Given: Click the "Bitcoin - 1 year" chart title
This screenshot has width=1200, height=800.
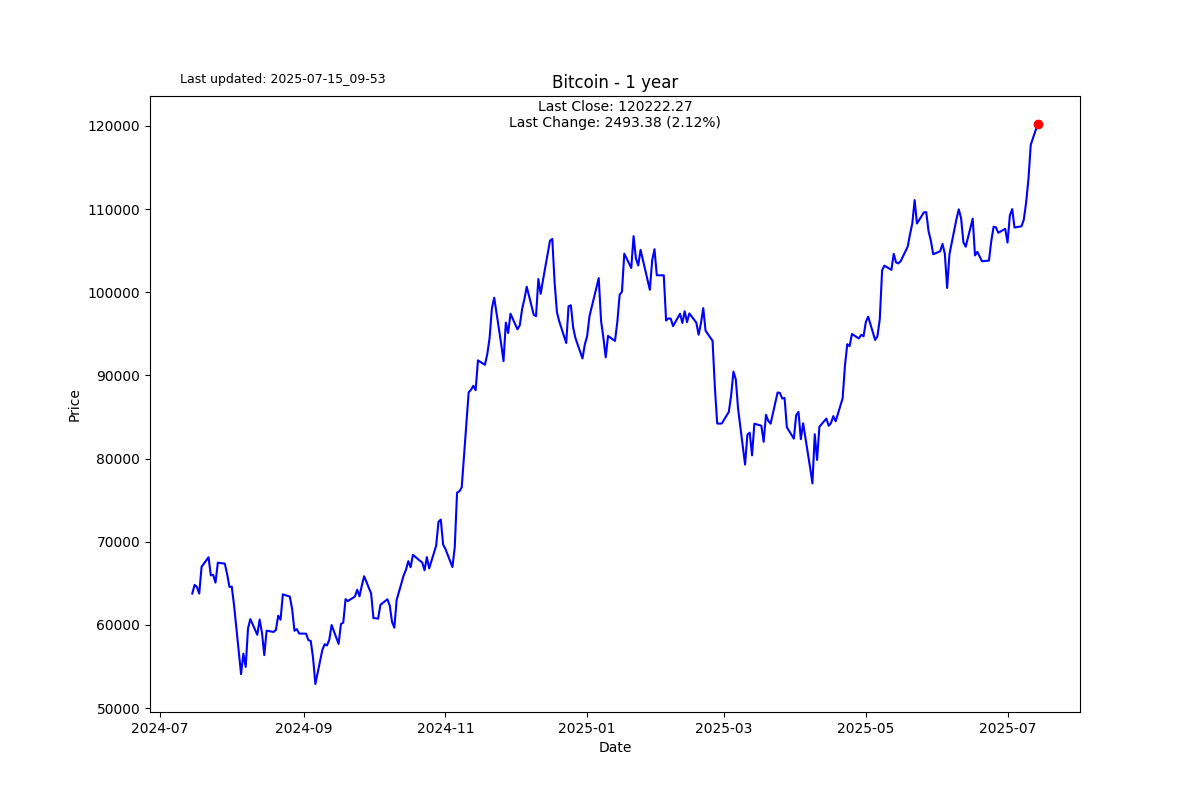Looking at the screenshot, I should click(x=615, y=82).
